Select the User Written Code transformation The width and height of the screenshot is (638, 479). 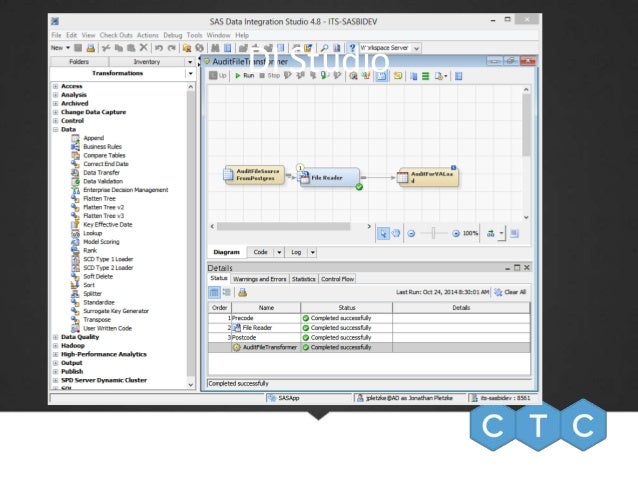(107, 328)
